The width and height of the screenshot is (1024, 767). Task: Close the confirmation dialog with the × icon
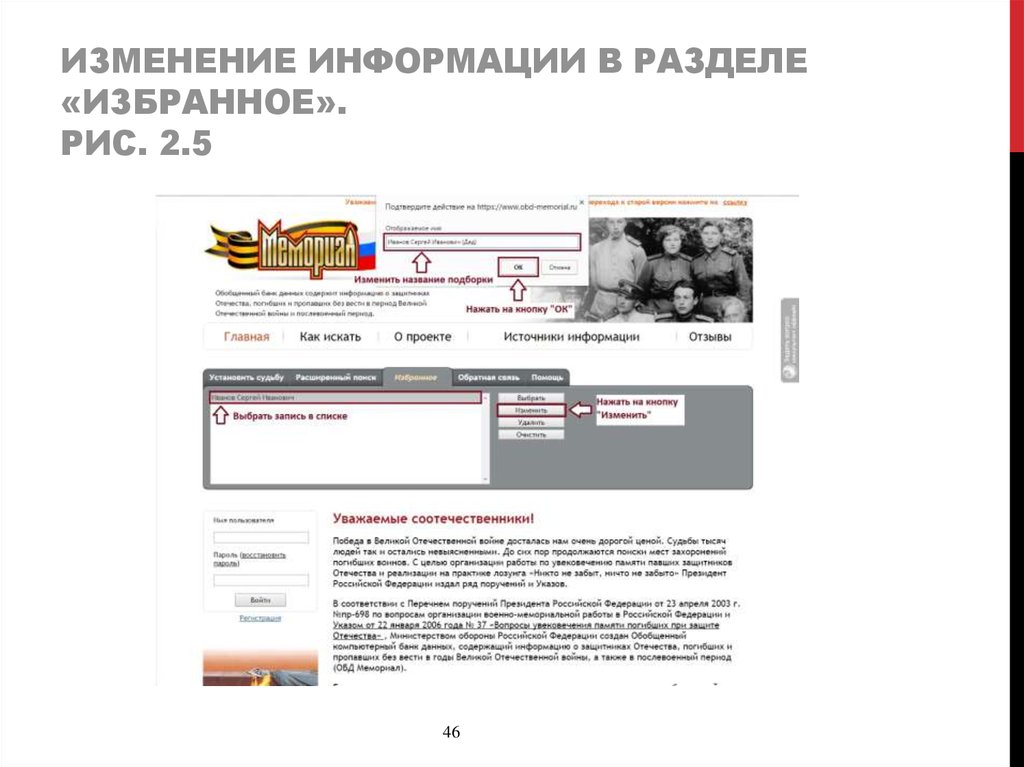tap(580, 200)
